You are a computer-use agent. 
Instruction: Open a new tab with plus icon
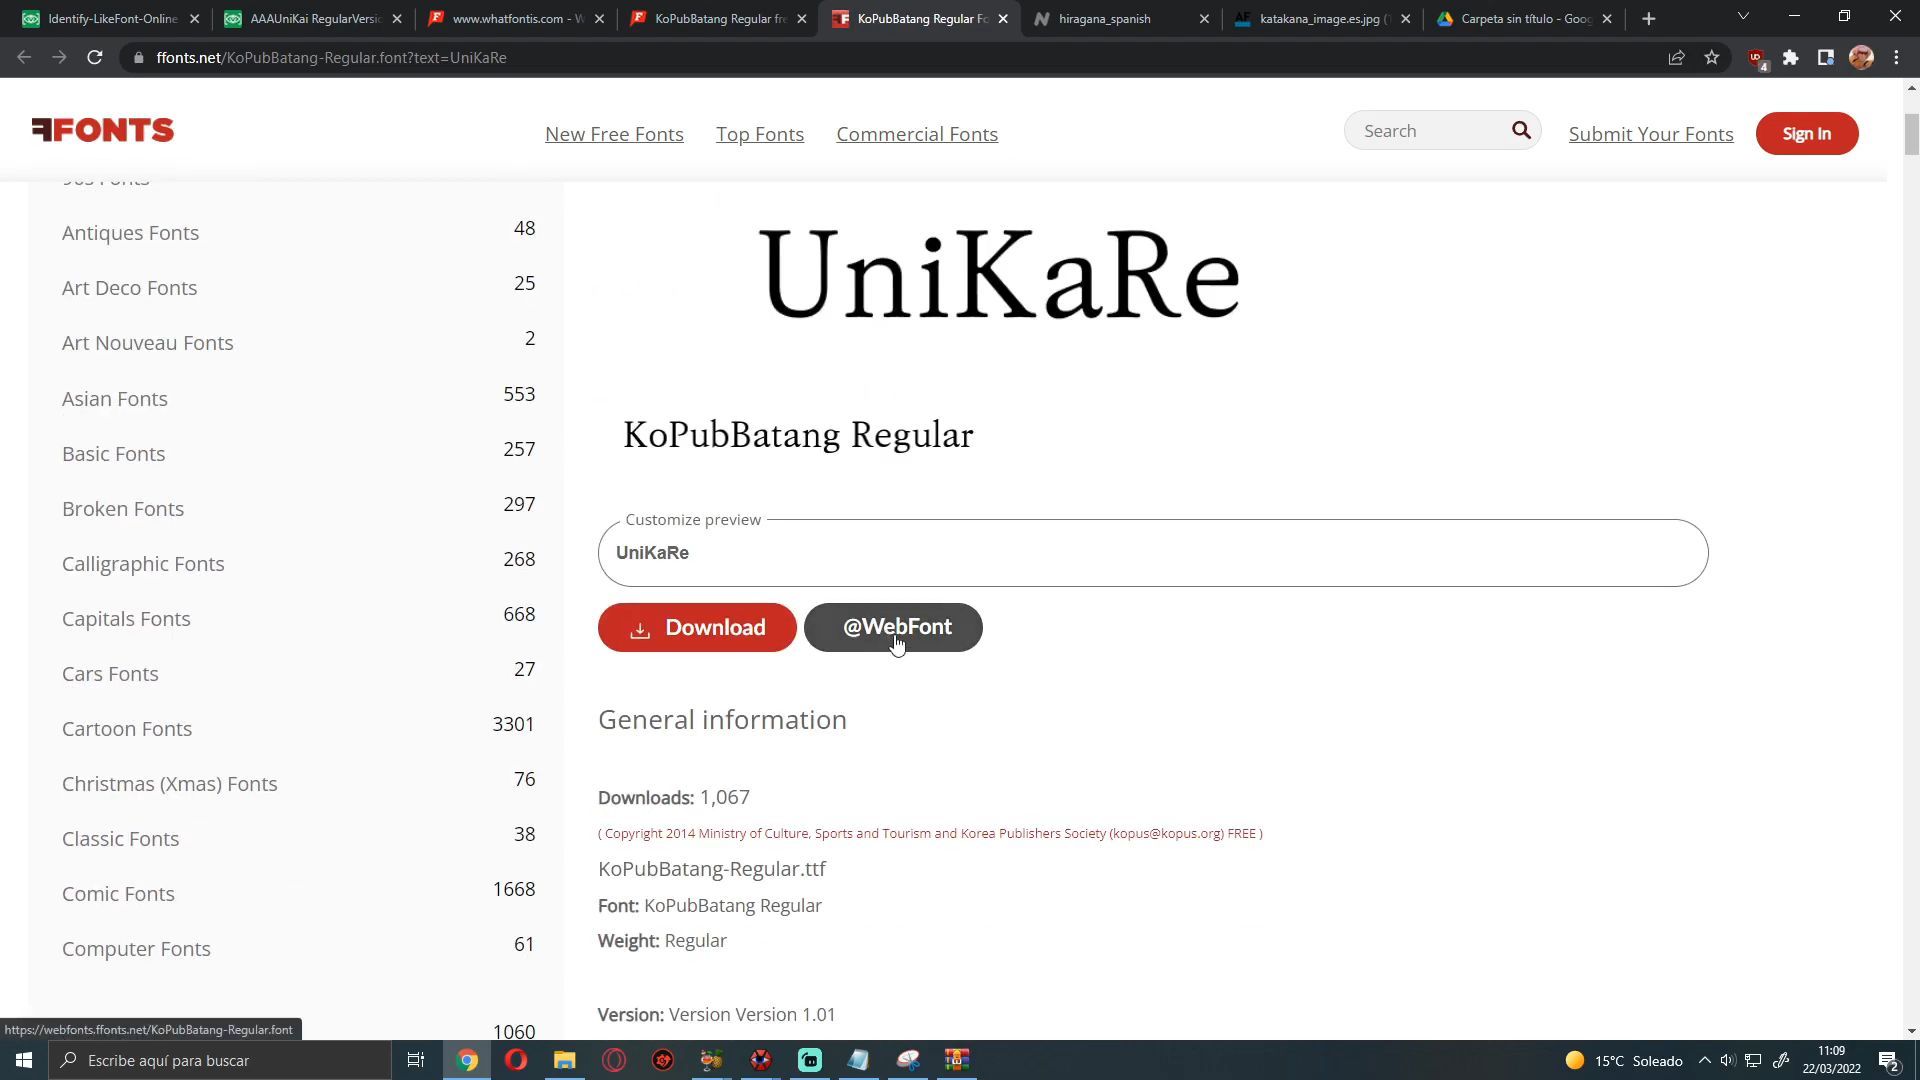coord(1649,19)
